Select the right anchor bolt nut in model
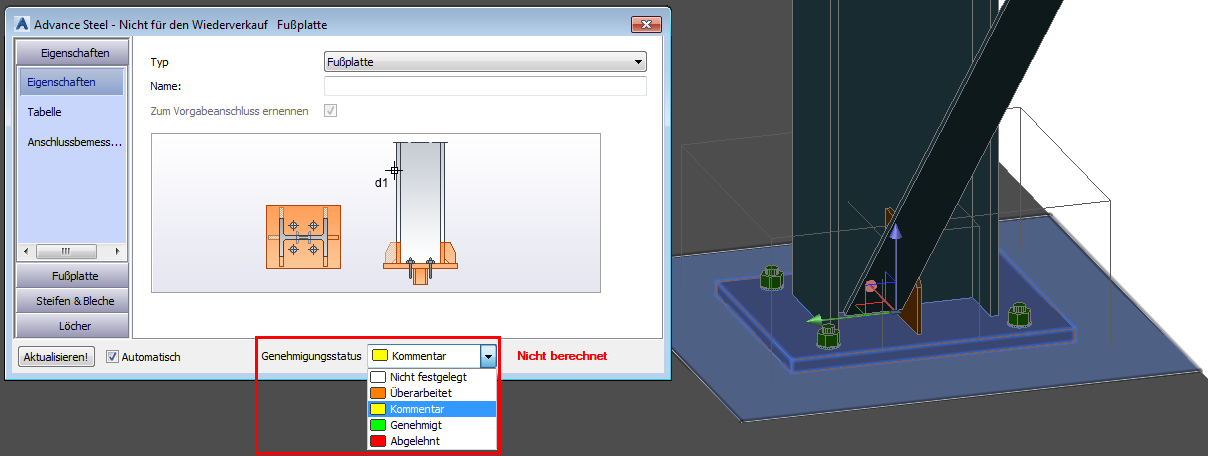Image resolution: width=1208 pixels, height=456 pixels. [1018, 315]
